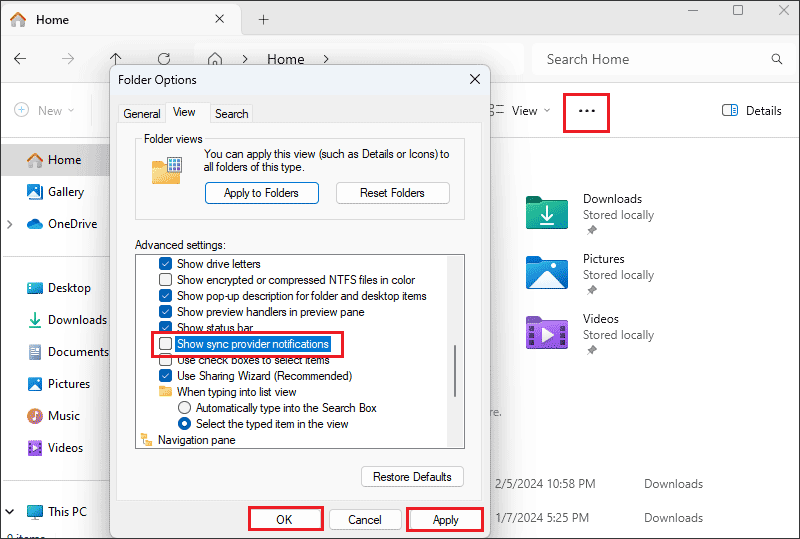
Task: Toggle the Show status bar checkbox
Action: click(165, 327)
